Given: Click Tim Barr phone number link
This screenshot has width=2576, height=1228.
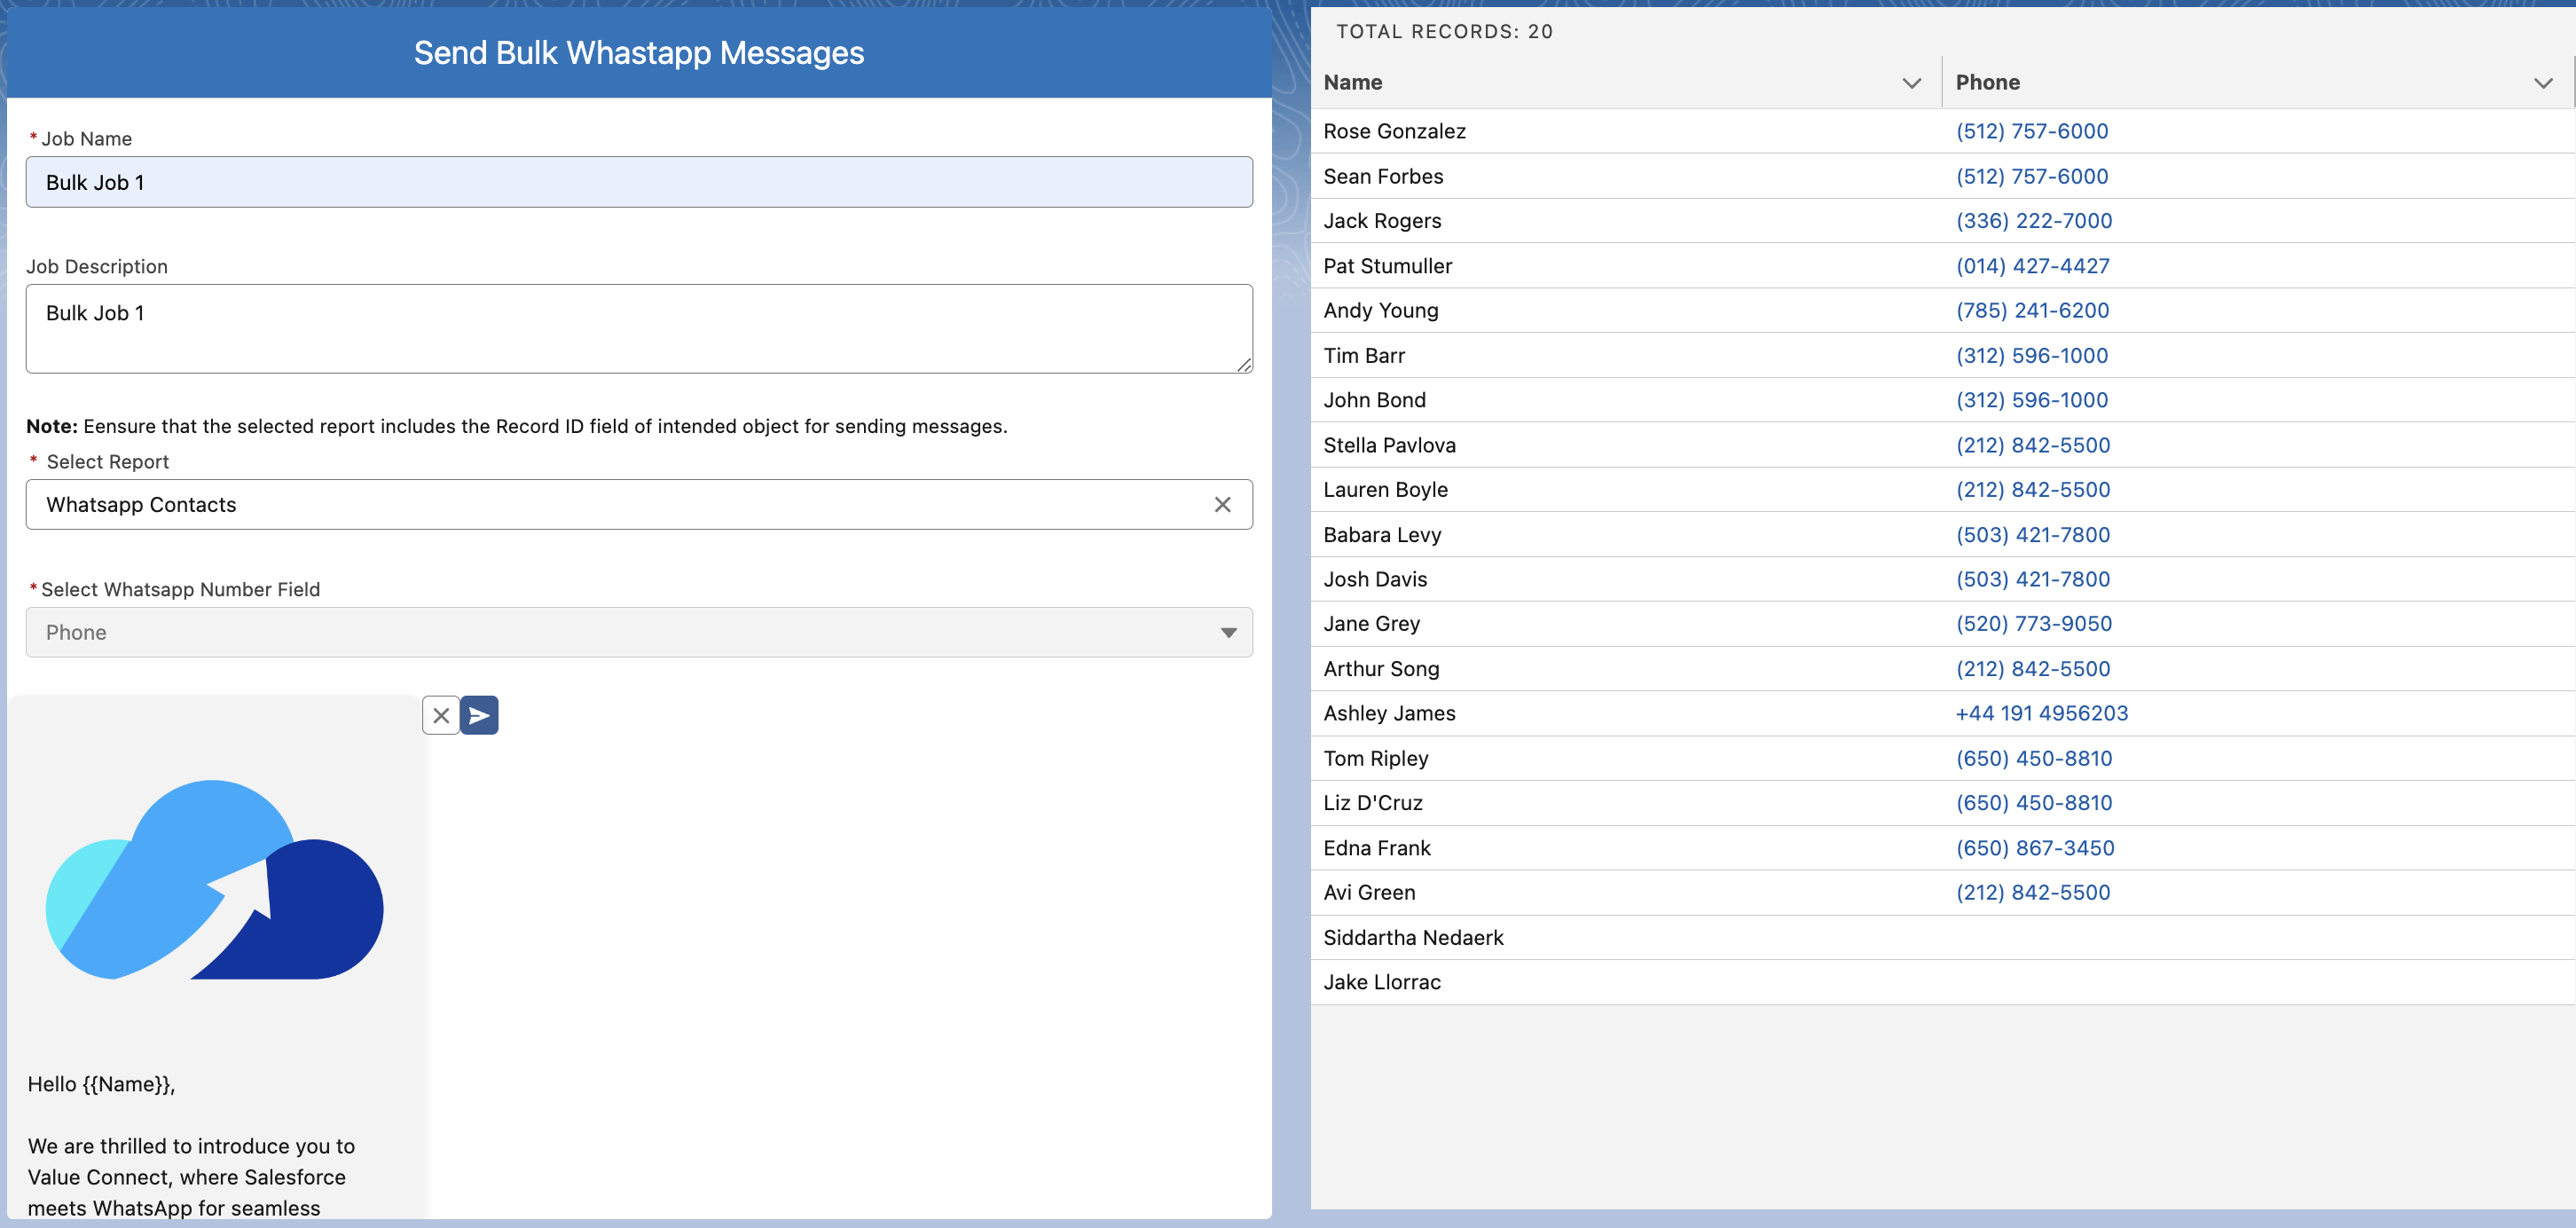Looking at the screenshot, I should pos(2031,355).
